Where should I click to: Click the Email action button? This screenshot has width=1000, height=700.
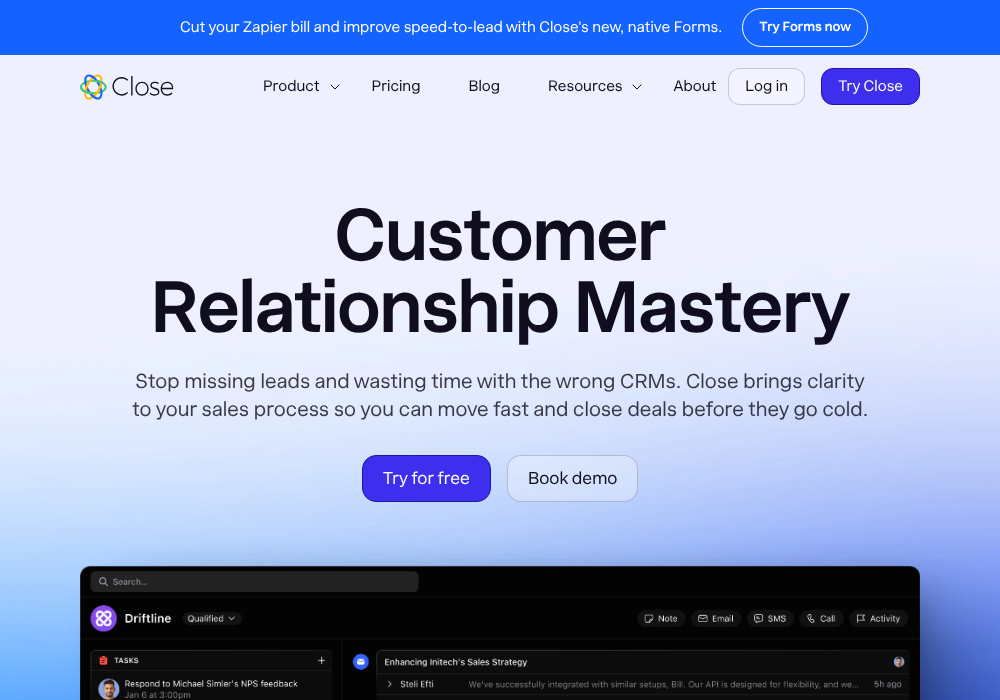[x=716, y=619]
